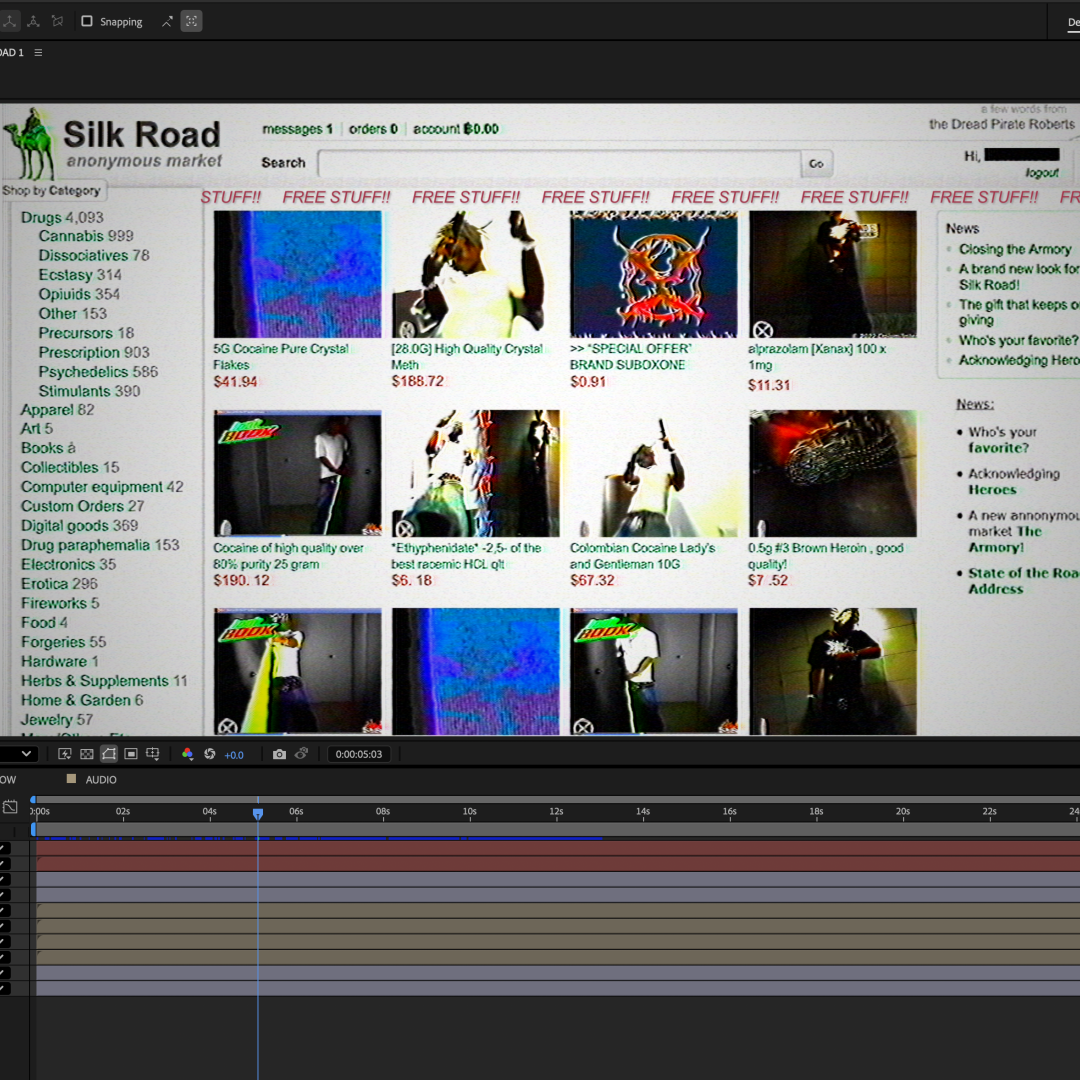Open the Fast Previews lightning menu
The height and width of the screenshot is (1080, 1080).
point(65,754)
